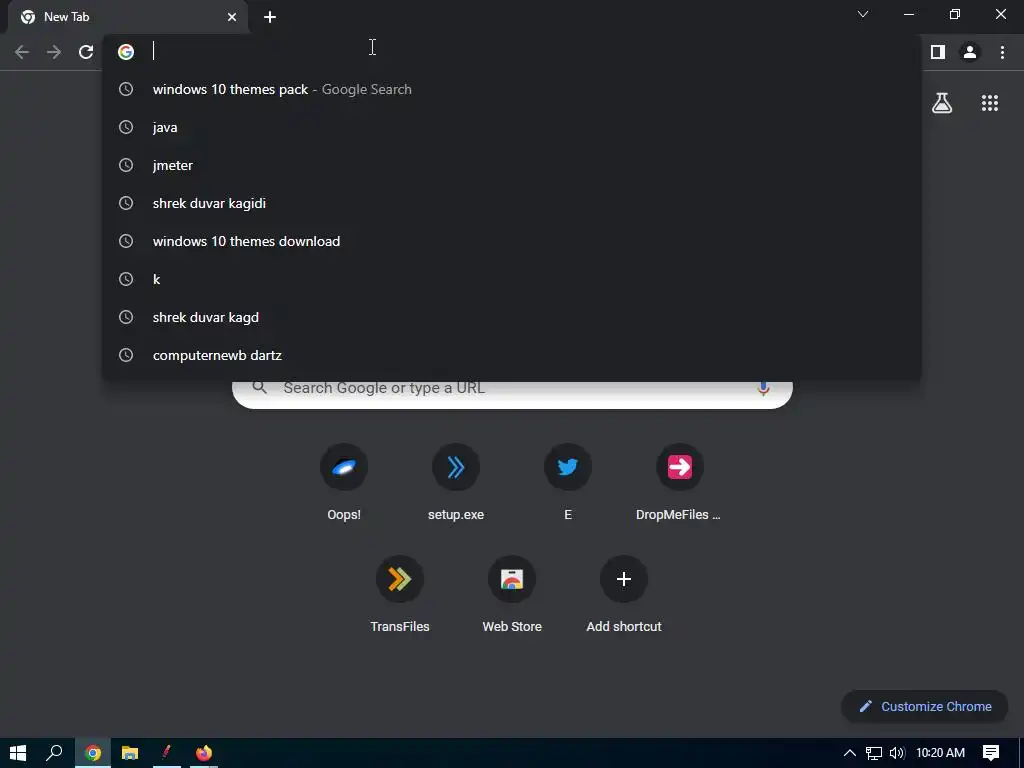
Task: Close the New Tab tab
Action: coord(232,17)
